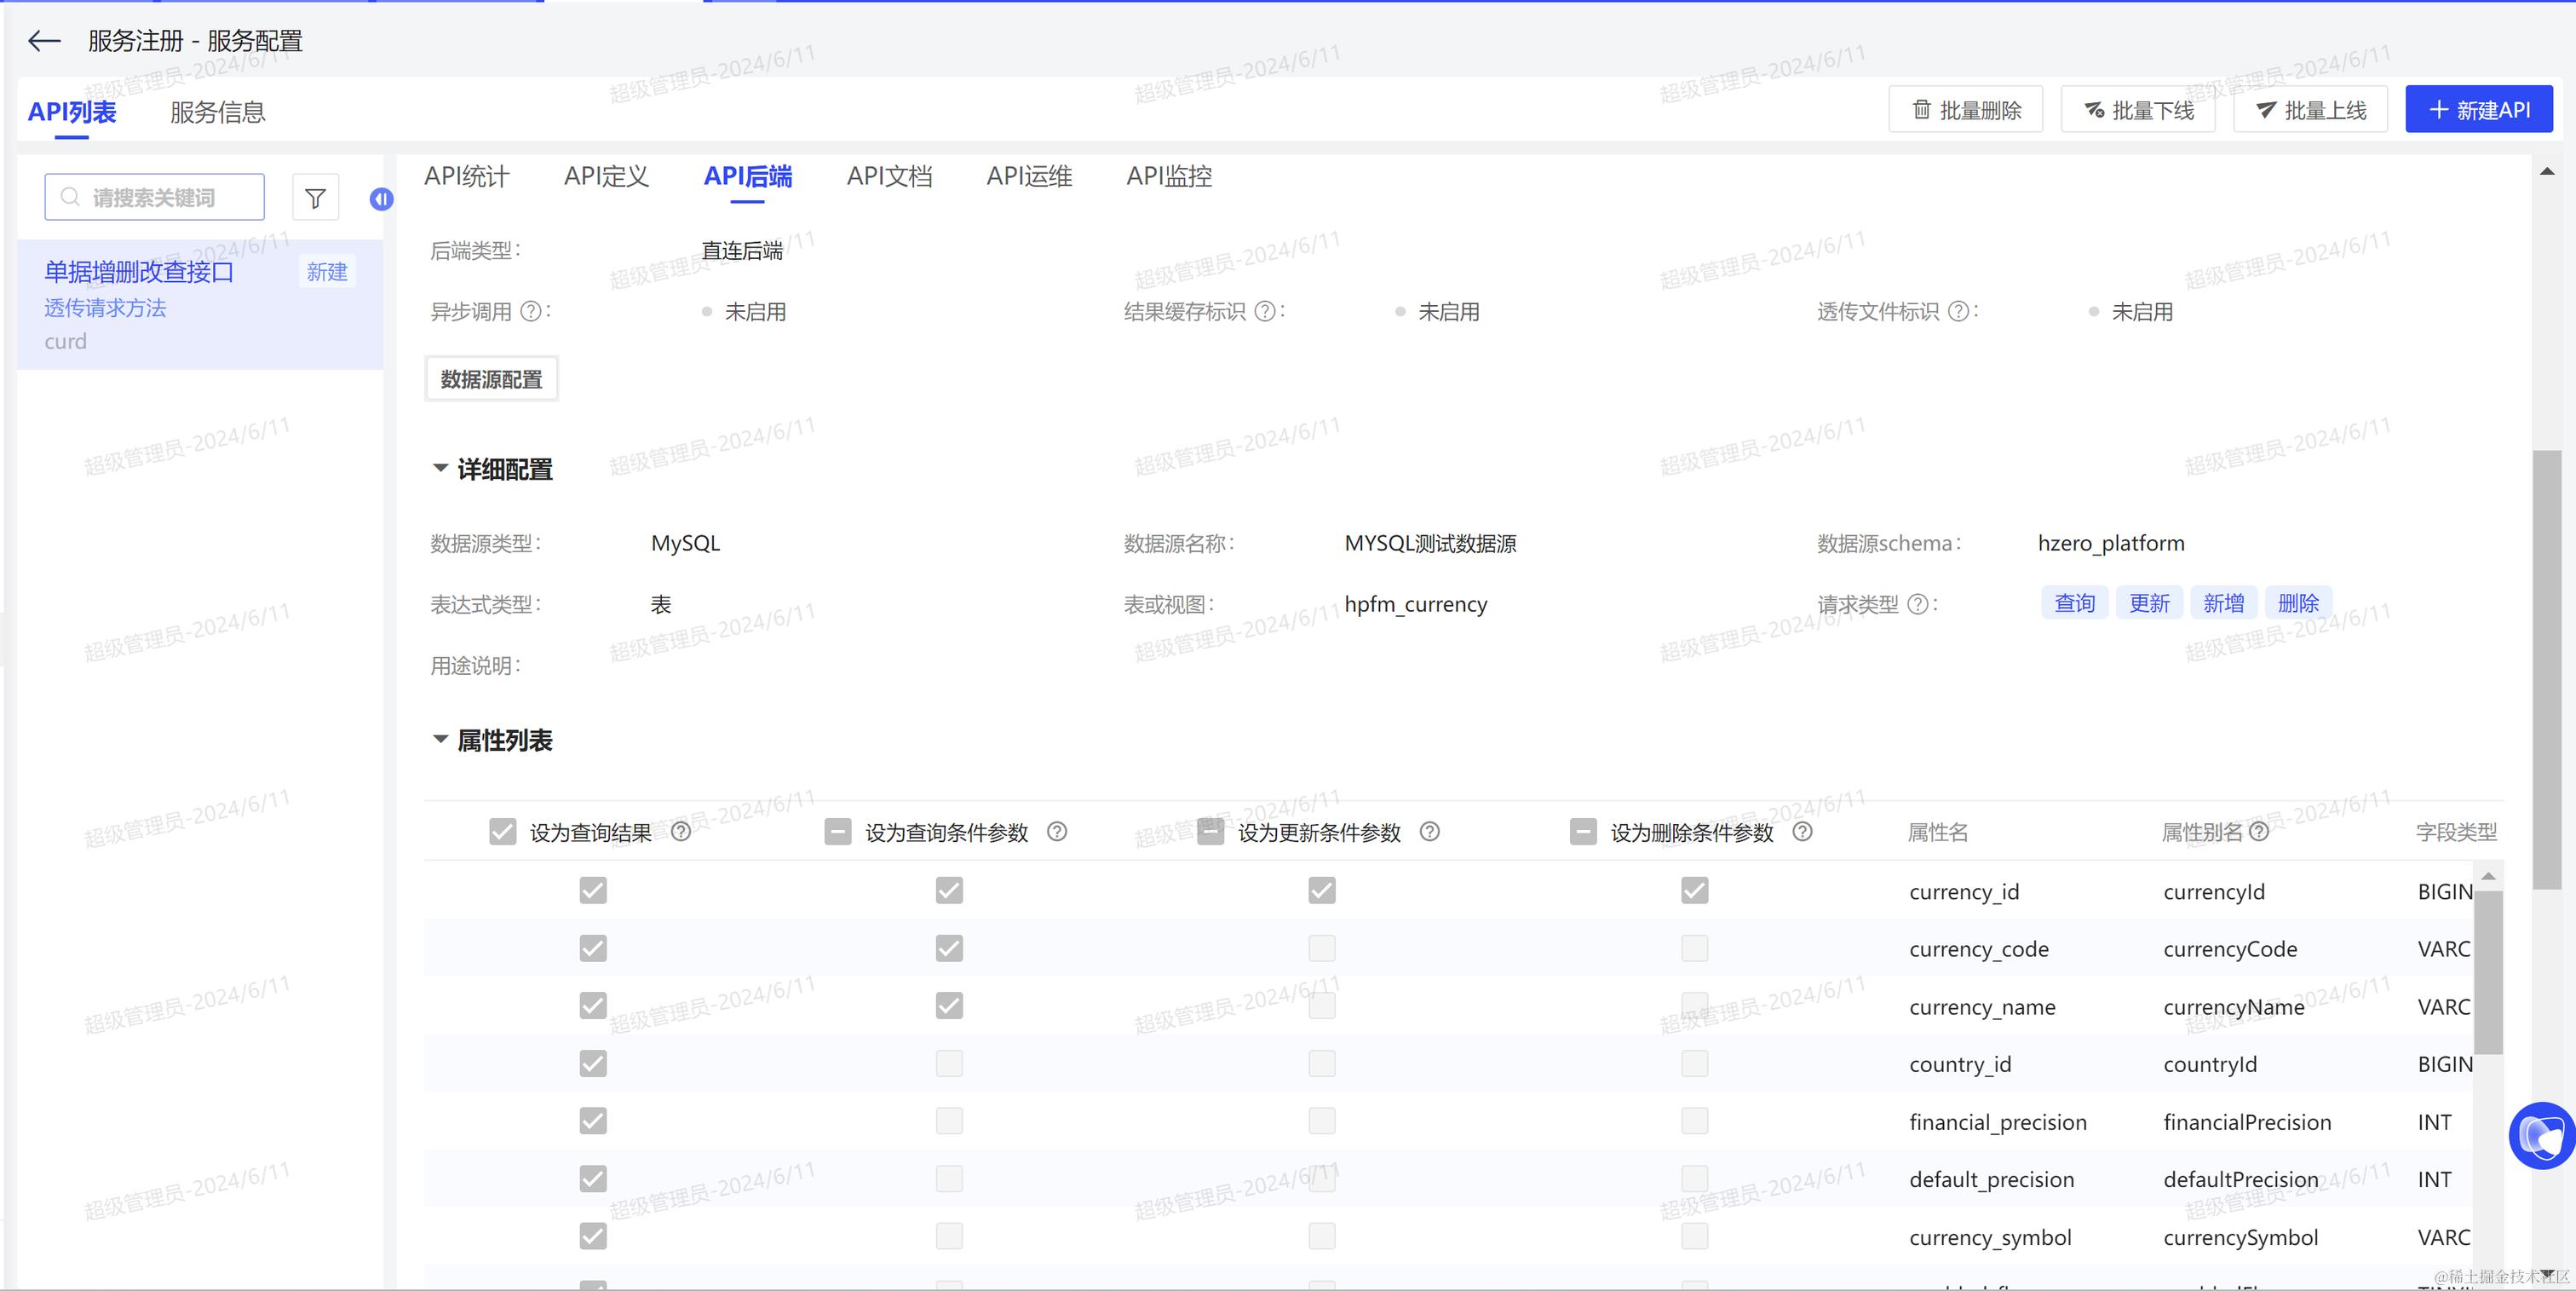
Task: Select the API后端 tab
Action: [747, 177]
